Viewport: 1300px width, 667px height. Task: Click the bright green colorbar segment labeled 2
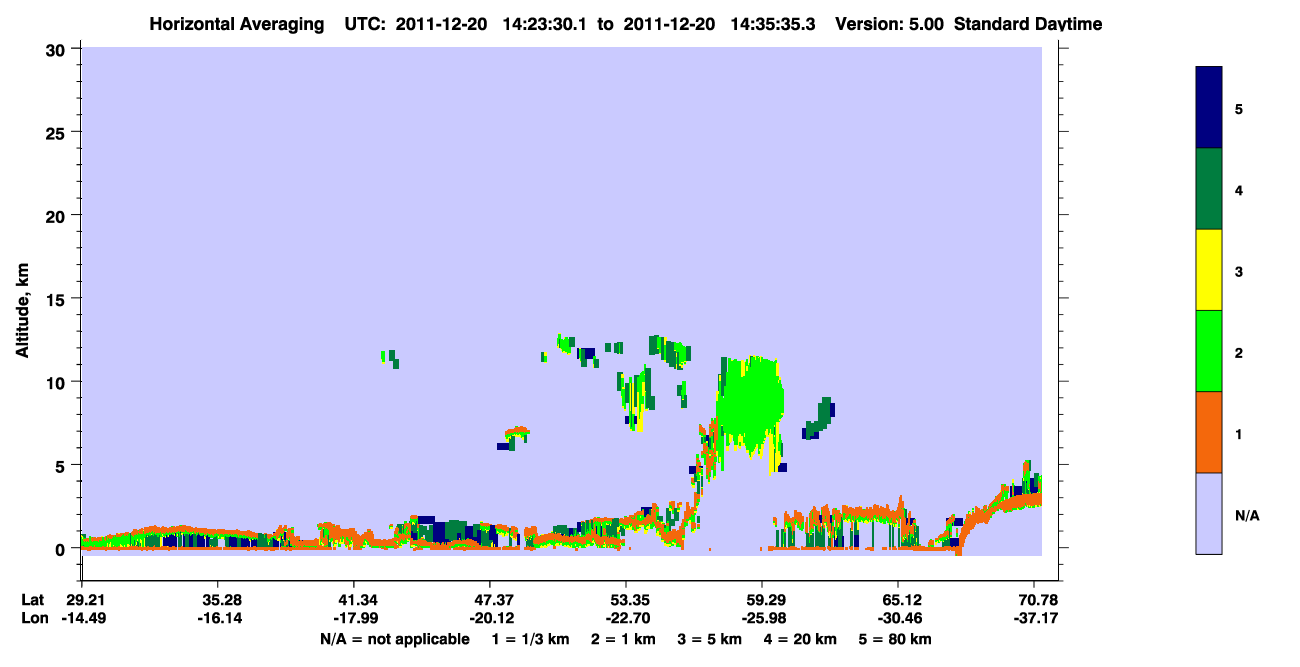(1209, 351)
